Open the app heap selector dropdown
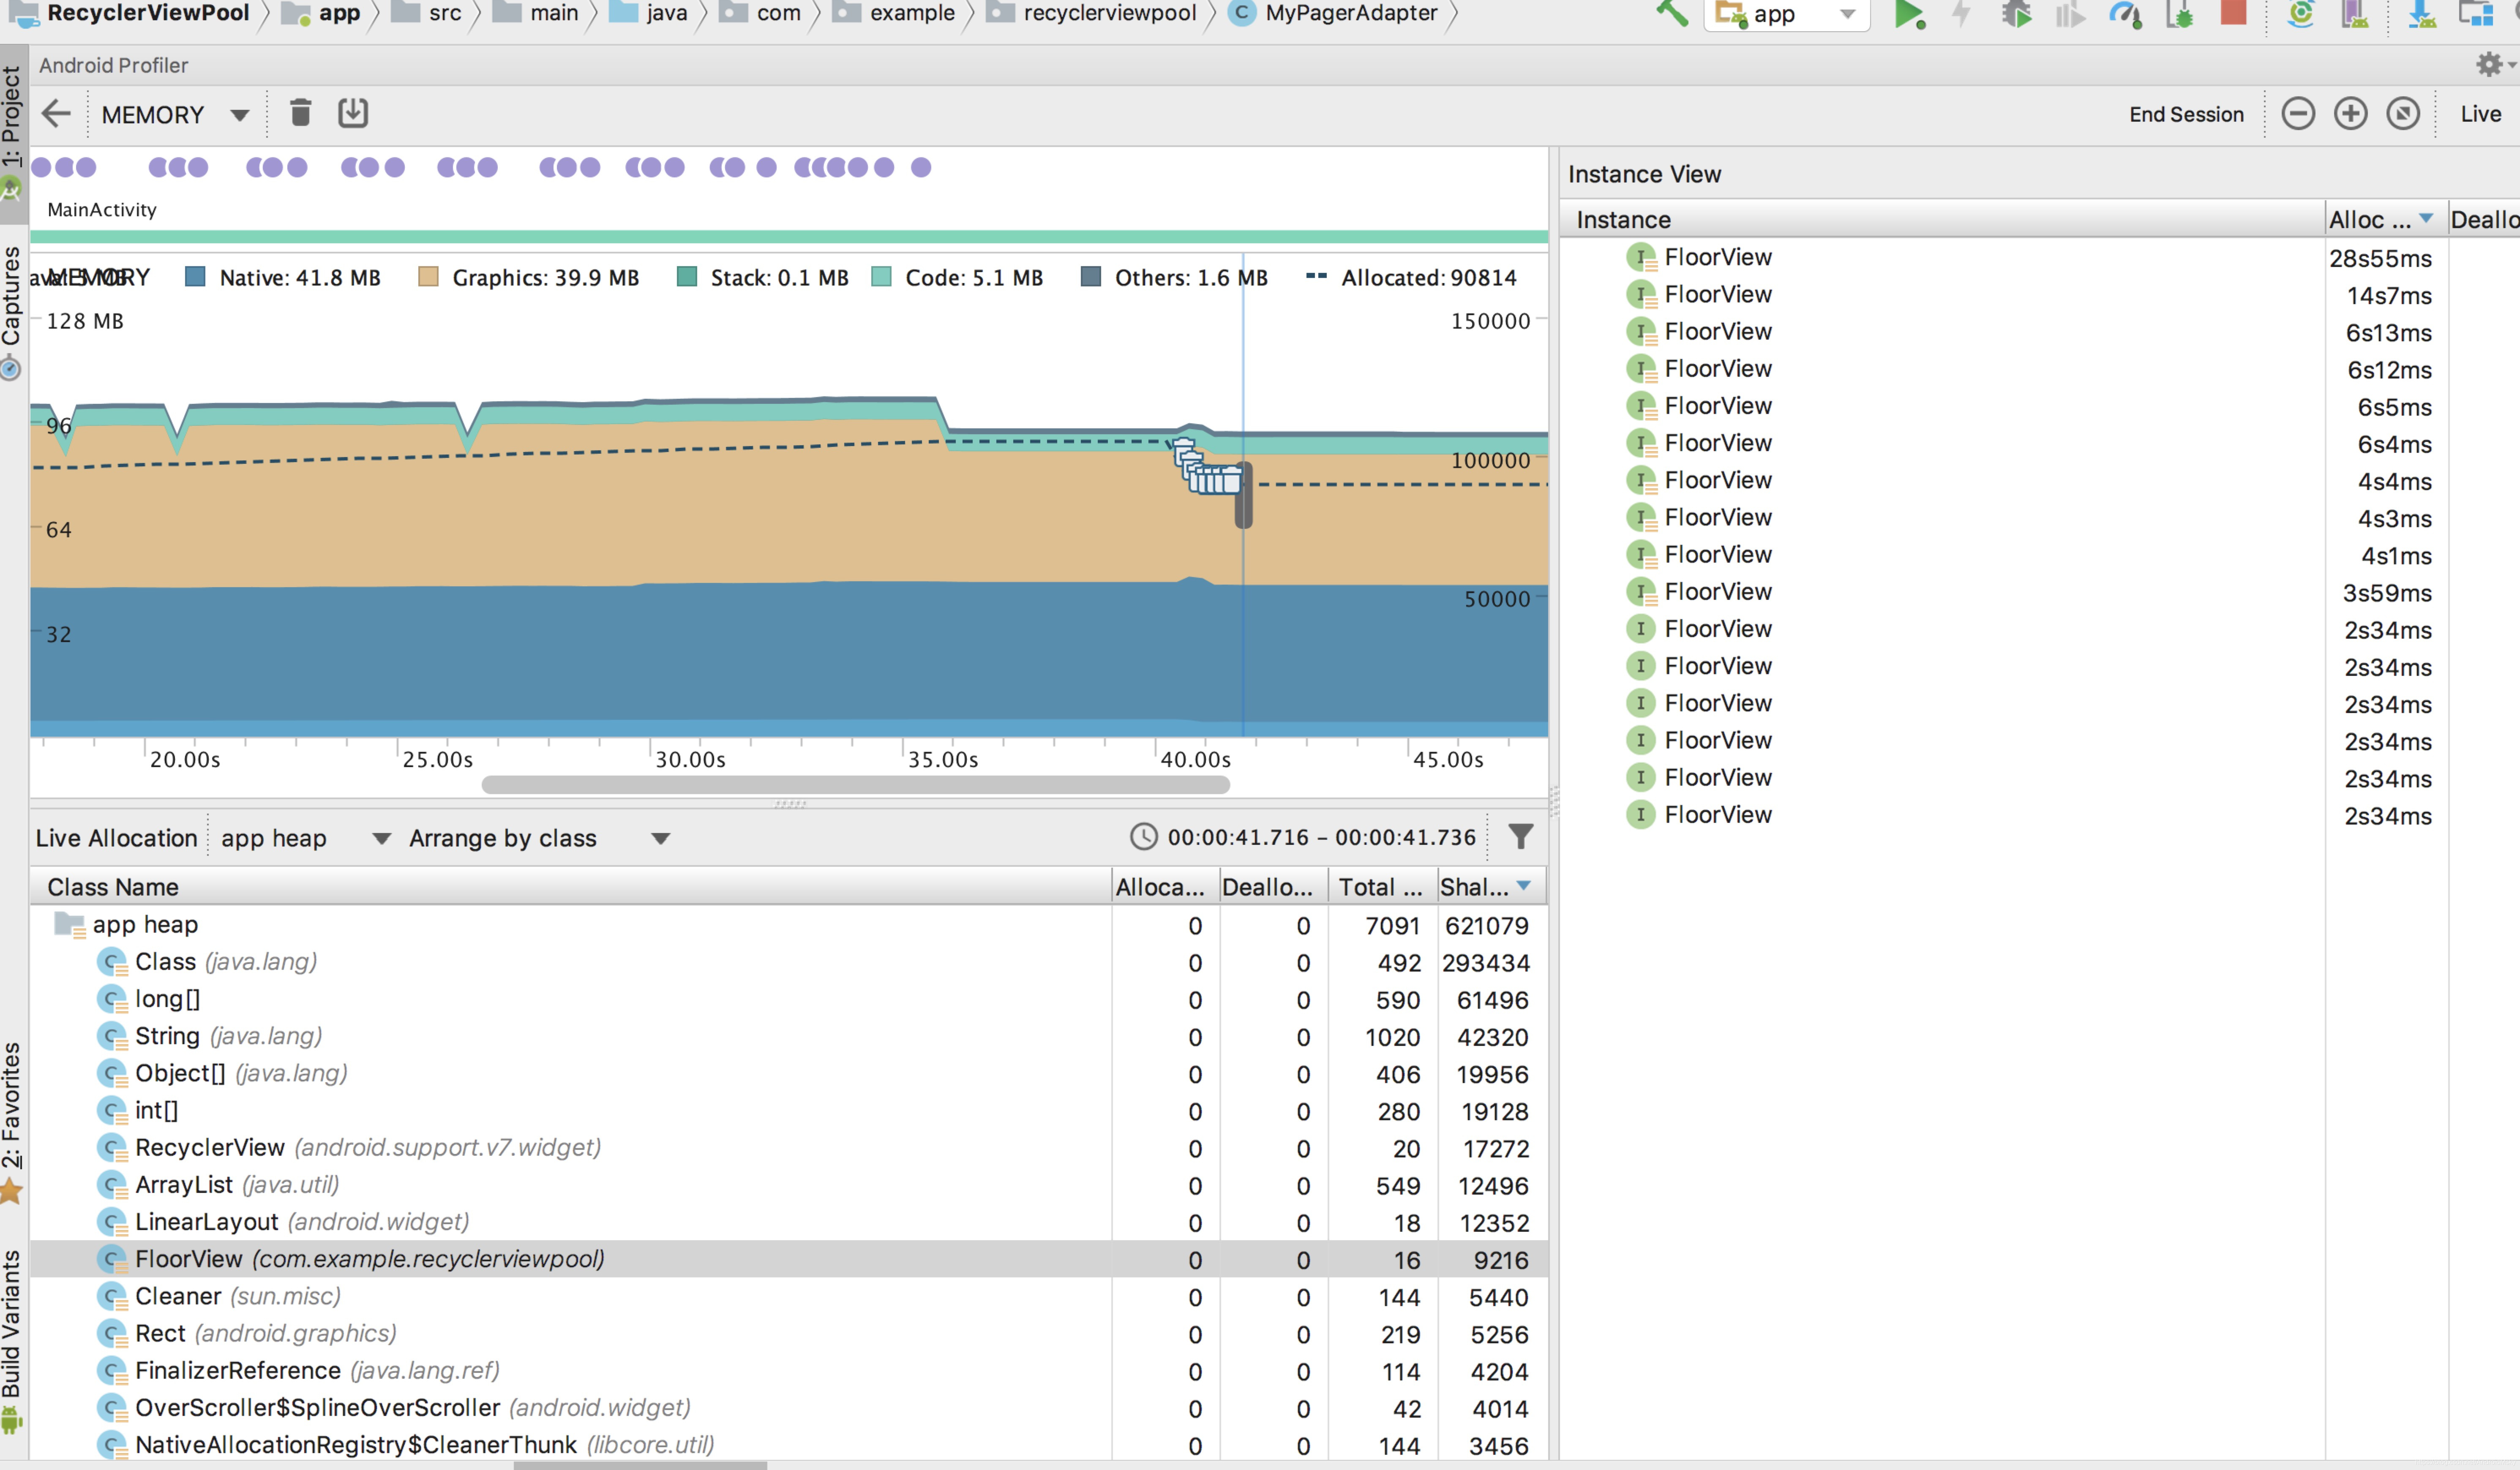Screen dimensions: 2520x1470 point(305,838)
